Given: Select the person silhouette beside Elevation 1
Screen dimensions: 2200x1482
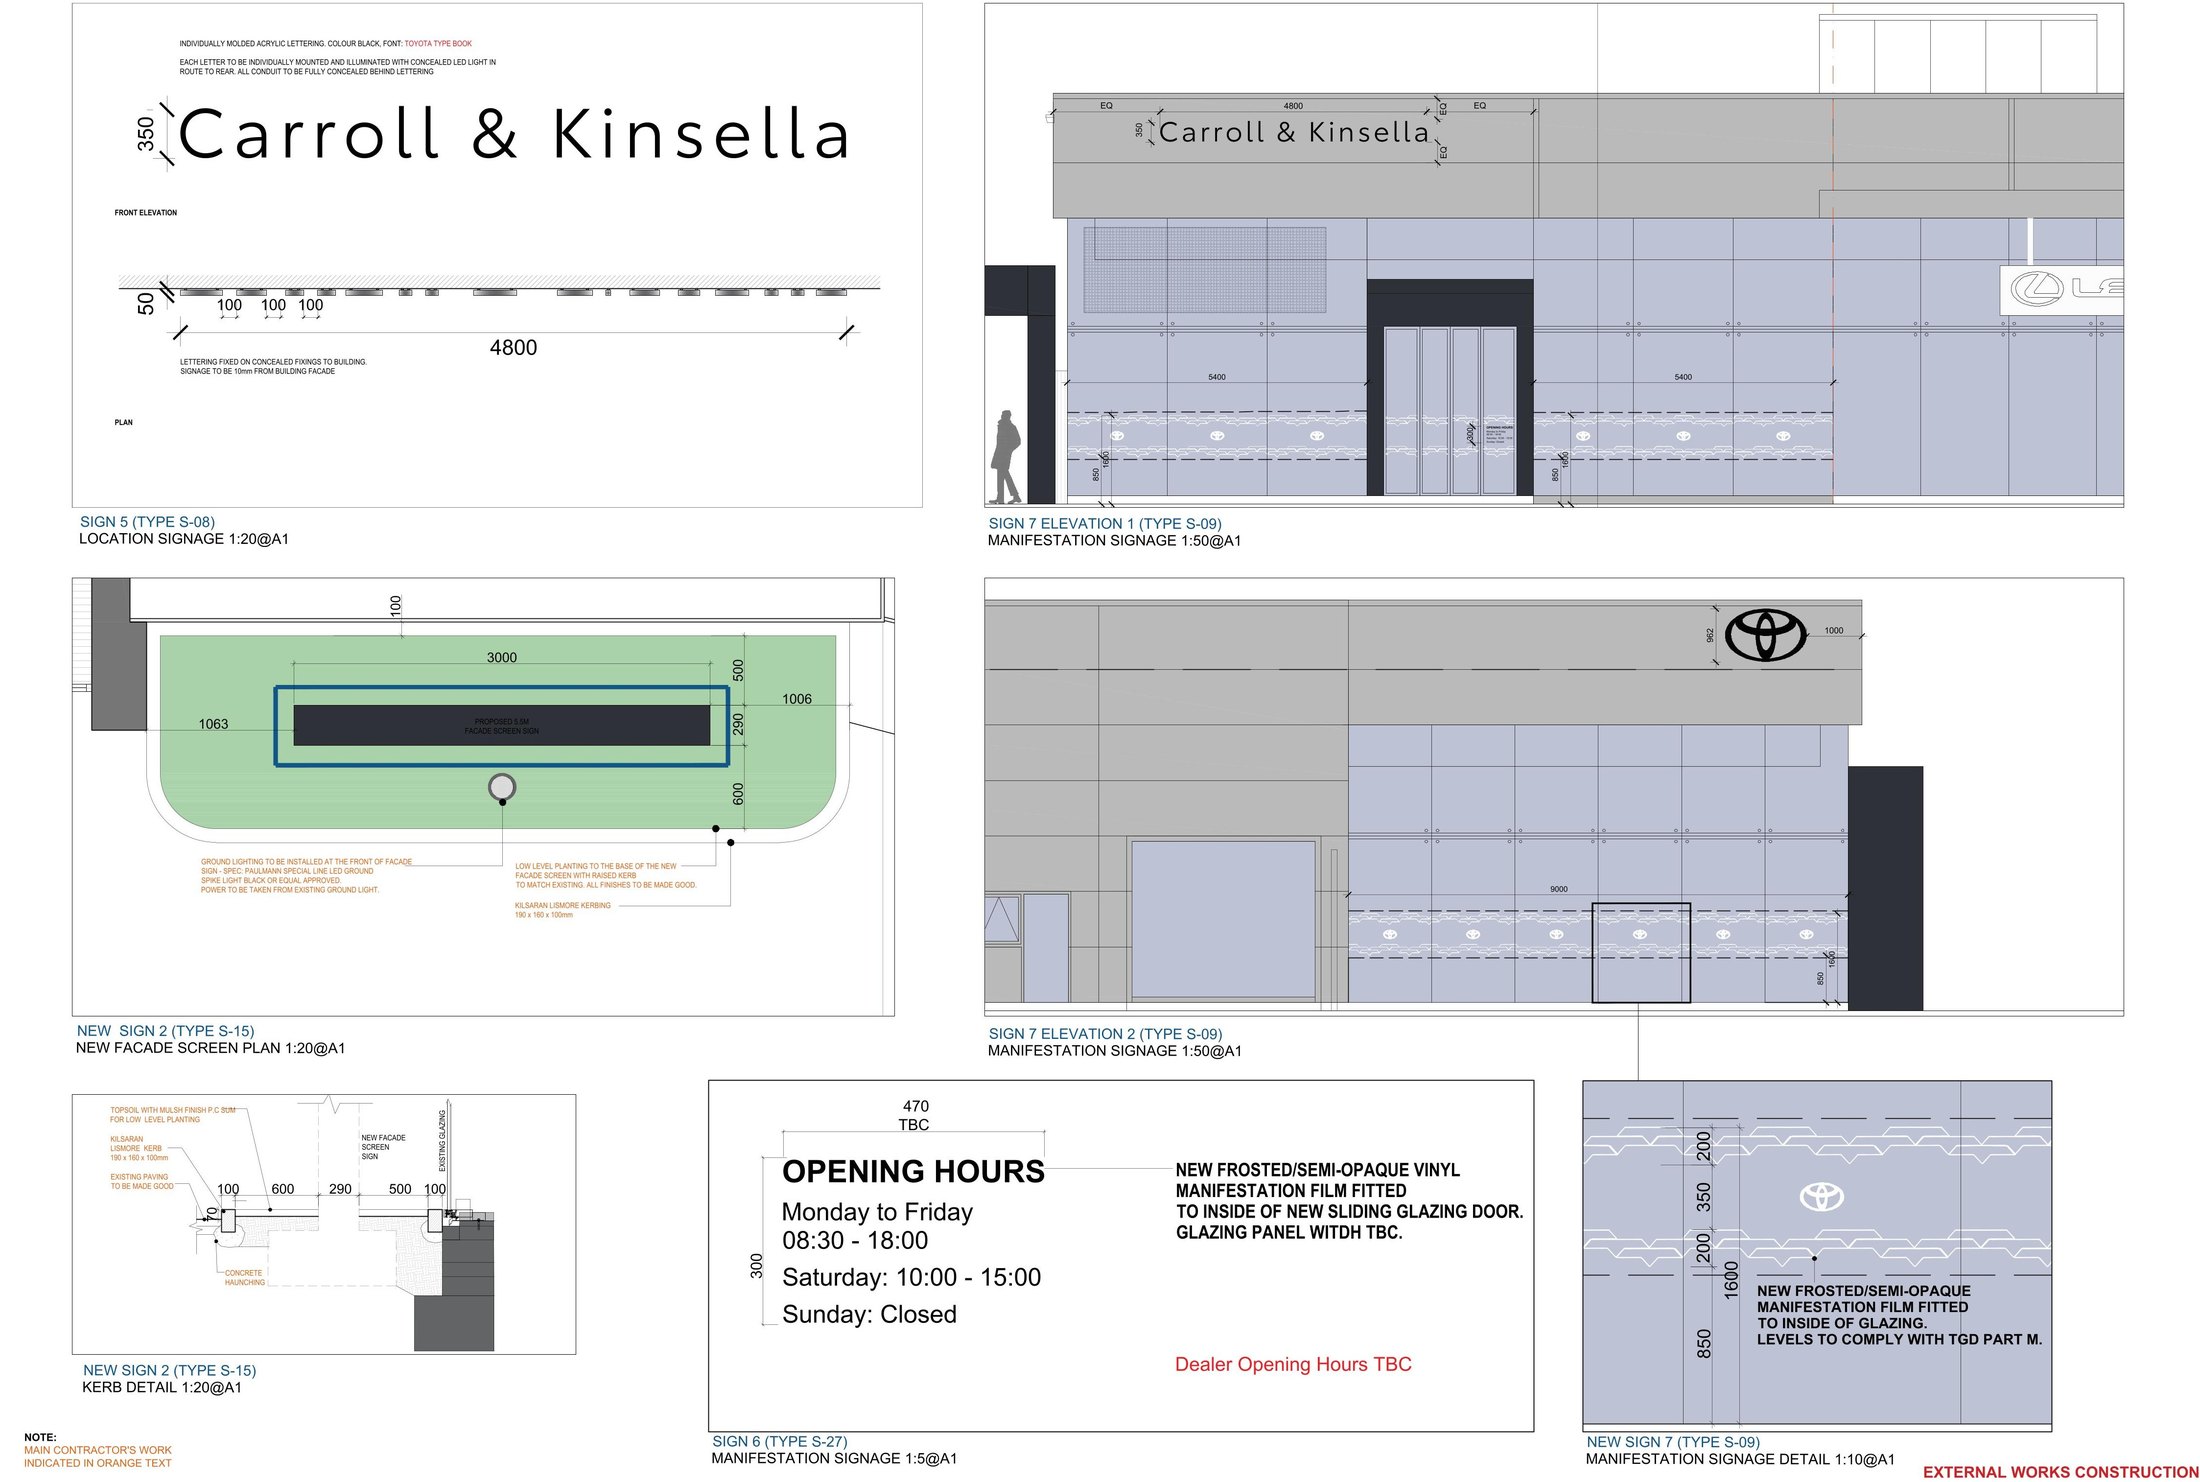Looking at the screenshot, I should coord(1006,456).
